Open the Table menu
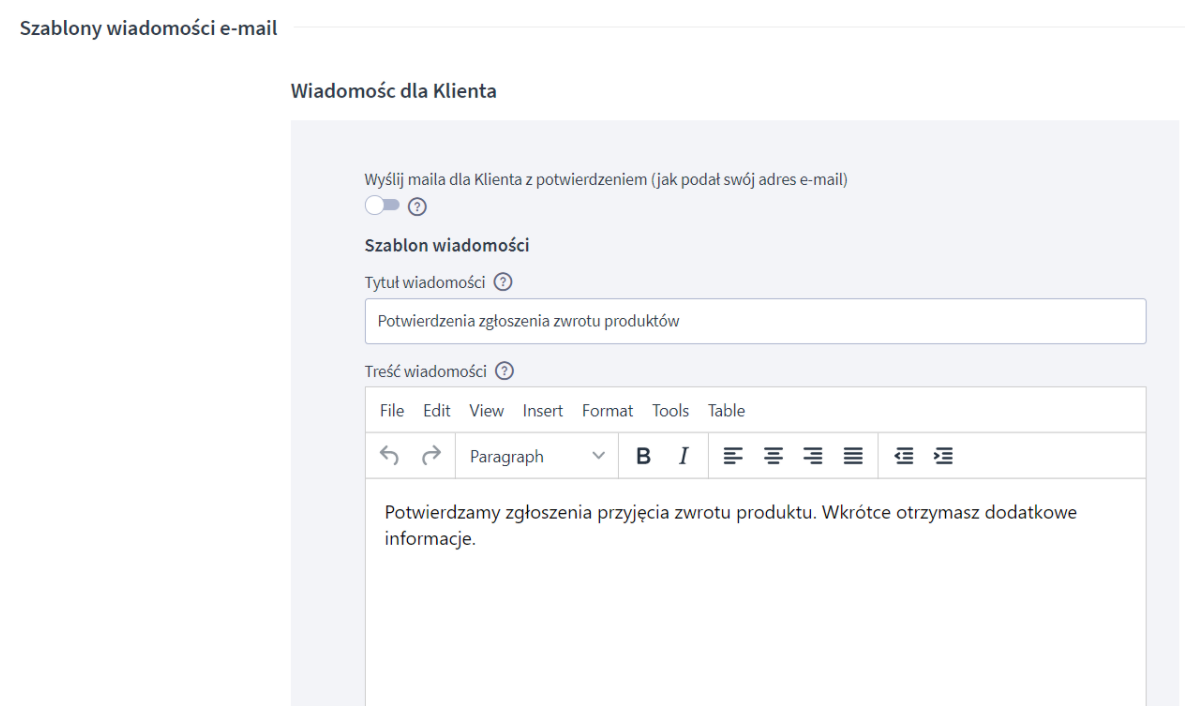This screenshot has height=710, width=1189. tap(726, 410)
